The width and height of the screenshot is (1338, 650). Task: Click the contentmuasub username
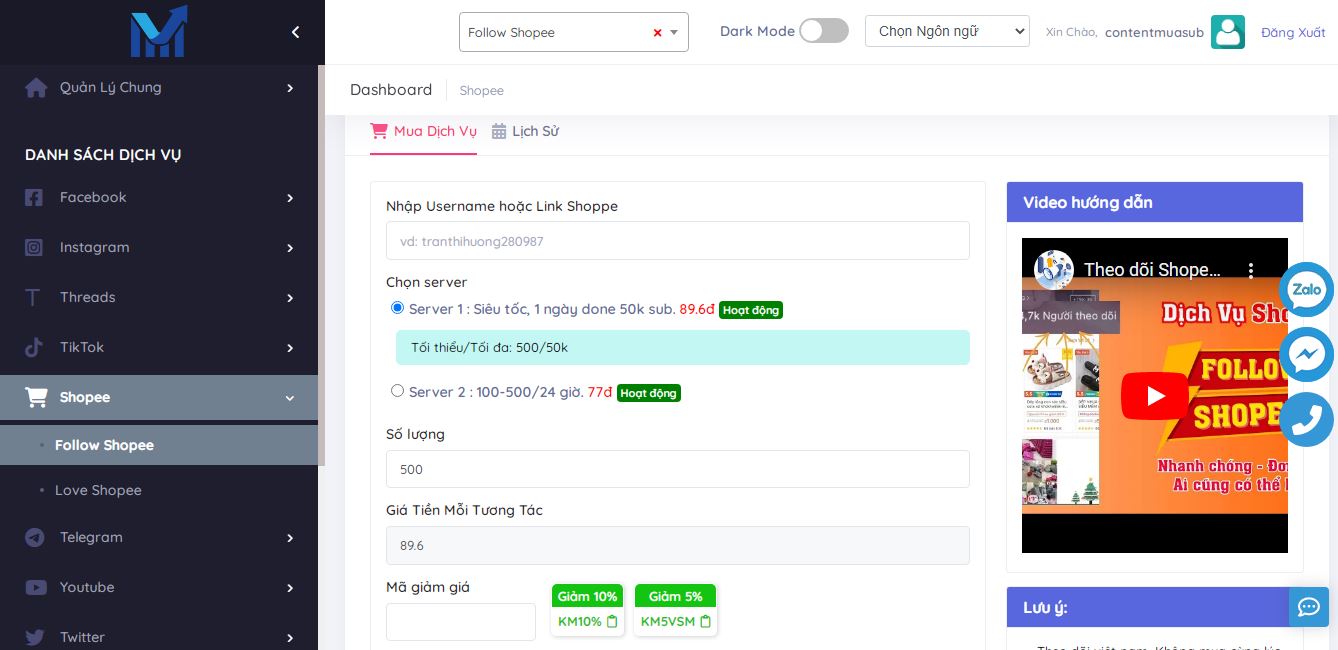(1154, 32)
